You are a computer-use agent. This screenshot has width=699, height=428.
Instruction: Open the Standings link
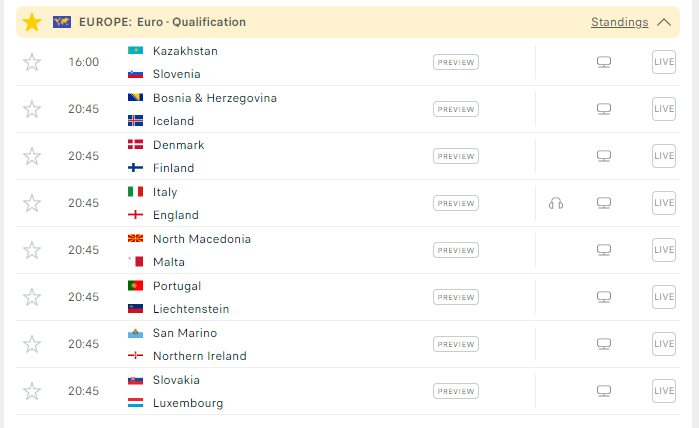[619, 22]
